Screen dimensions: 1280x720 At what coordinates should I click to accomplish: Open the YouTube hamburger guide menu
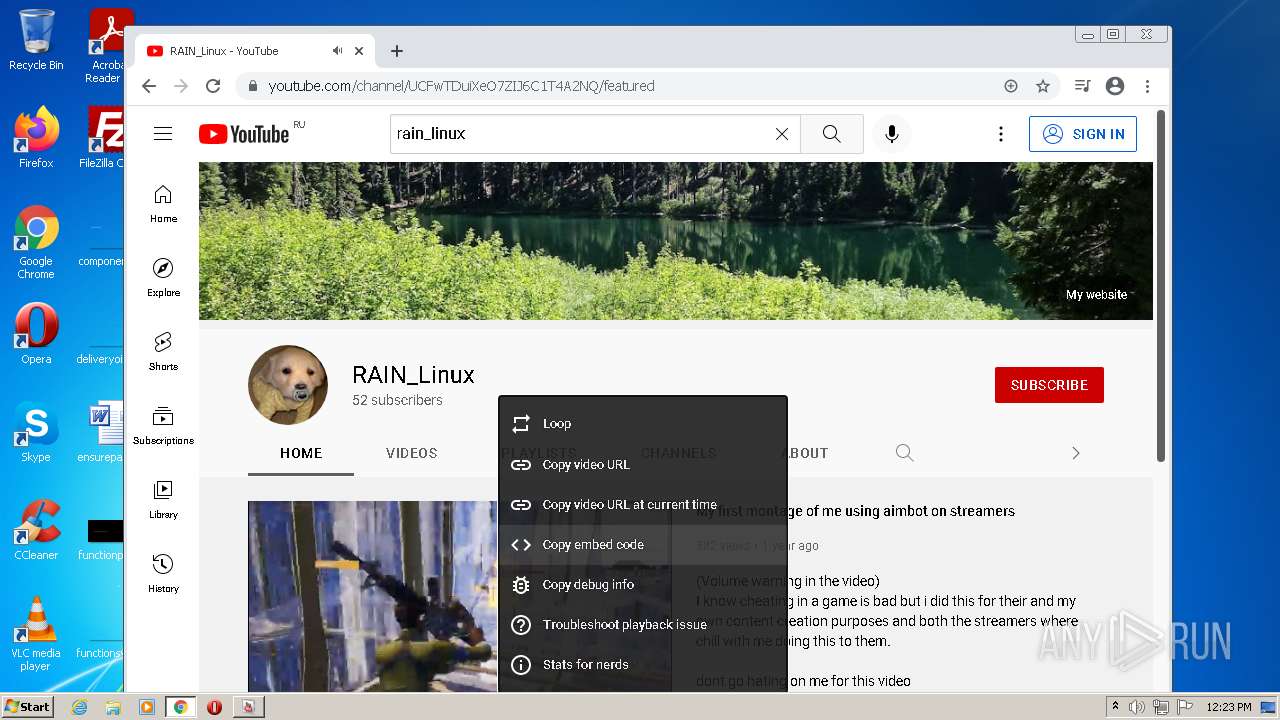pyautogui.click(x=163, y=134)
